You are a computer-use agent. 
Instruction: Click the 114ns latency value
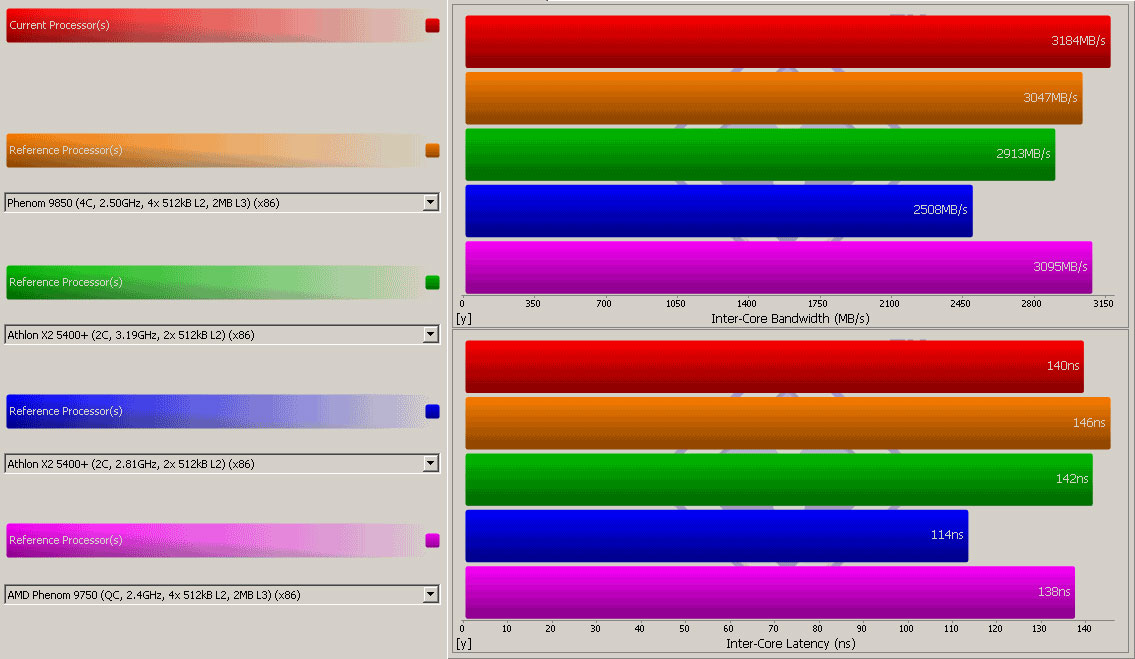pos(947,535)
